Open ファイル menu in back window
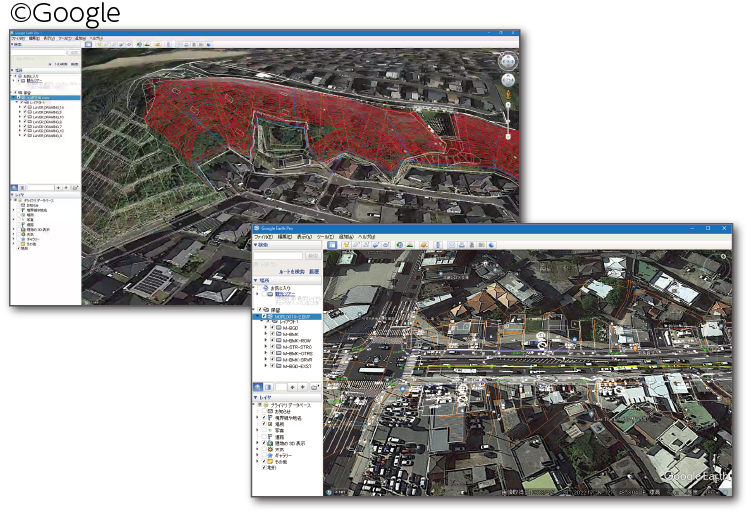 [x=18, y=38]
